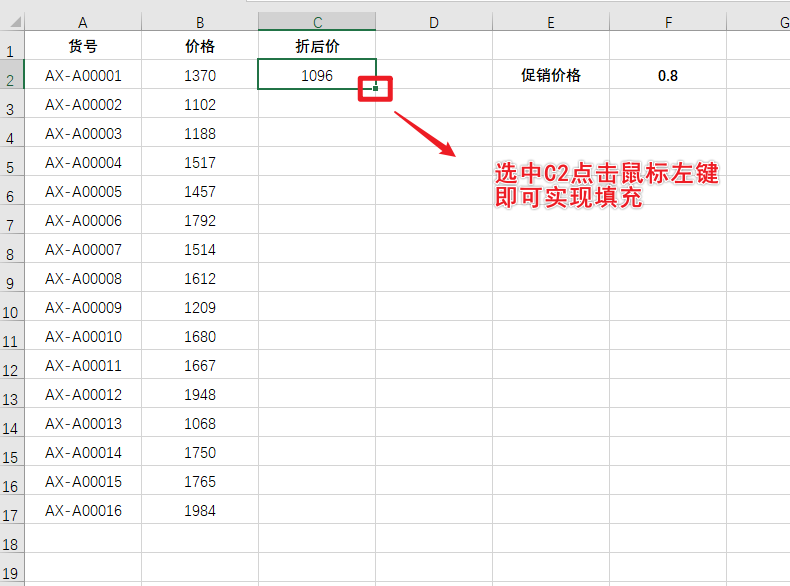Select cell AX-A00008

pyautogui.click(x=83, y=278)
